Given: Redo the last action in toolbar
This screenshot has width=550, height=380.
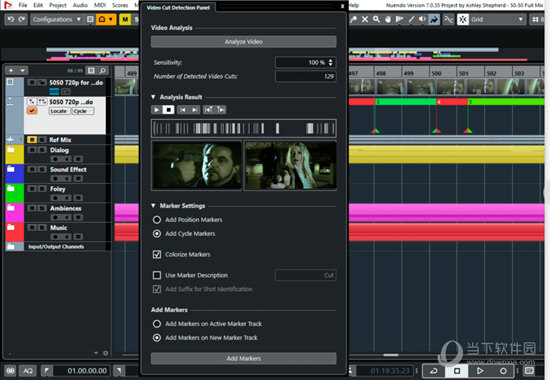Looking at the screenshot, I should coord(22,19).
